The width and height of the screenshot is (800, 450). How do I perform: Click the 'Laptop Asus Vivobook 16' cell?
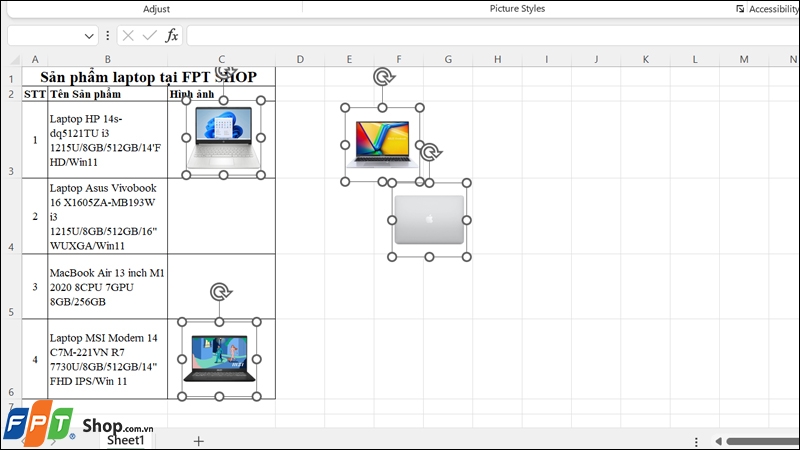click(108, 216)
